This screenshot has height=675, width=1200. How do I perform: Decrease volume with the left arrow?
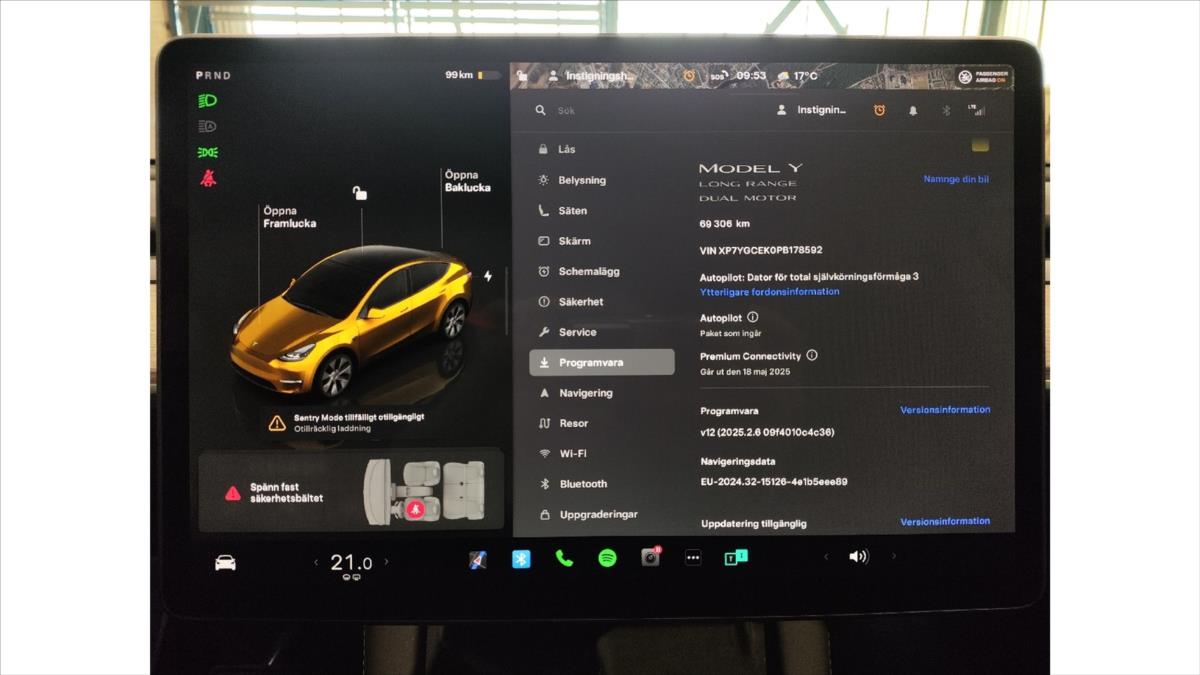(x=826, y=557)
